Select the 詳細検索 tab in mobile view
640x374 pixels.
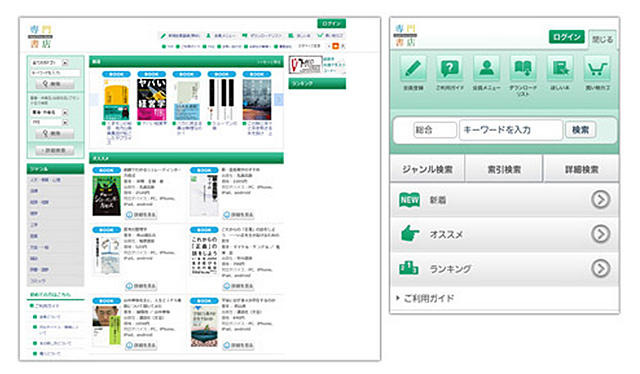point(581,169)
